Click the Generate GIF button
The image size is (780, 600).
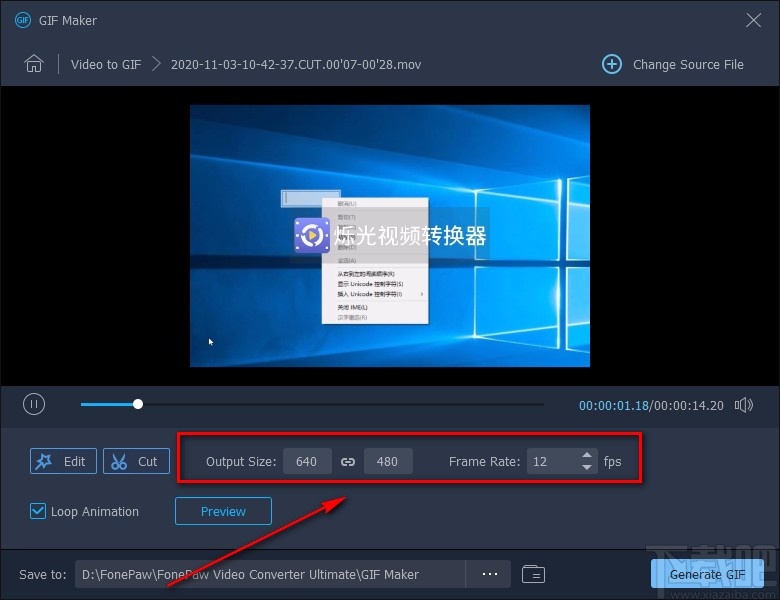coord(707,574)
